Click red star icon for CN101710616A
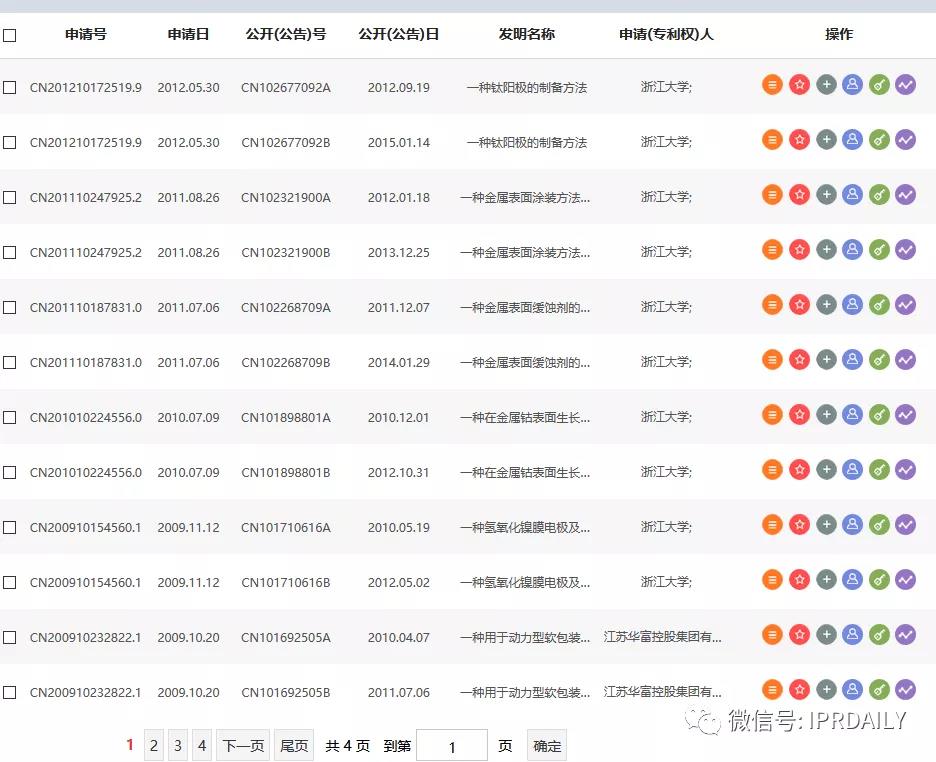The width and height of the screenshot is (936, 762). pos(799,525)
